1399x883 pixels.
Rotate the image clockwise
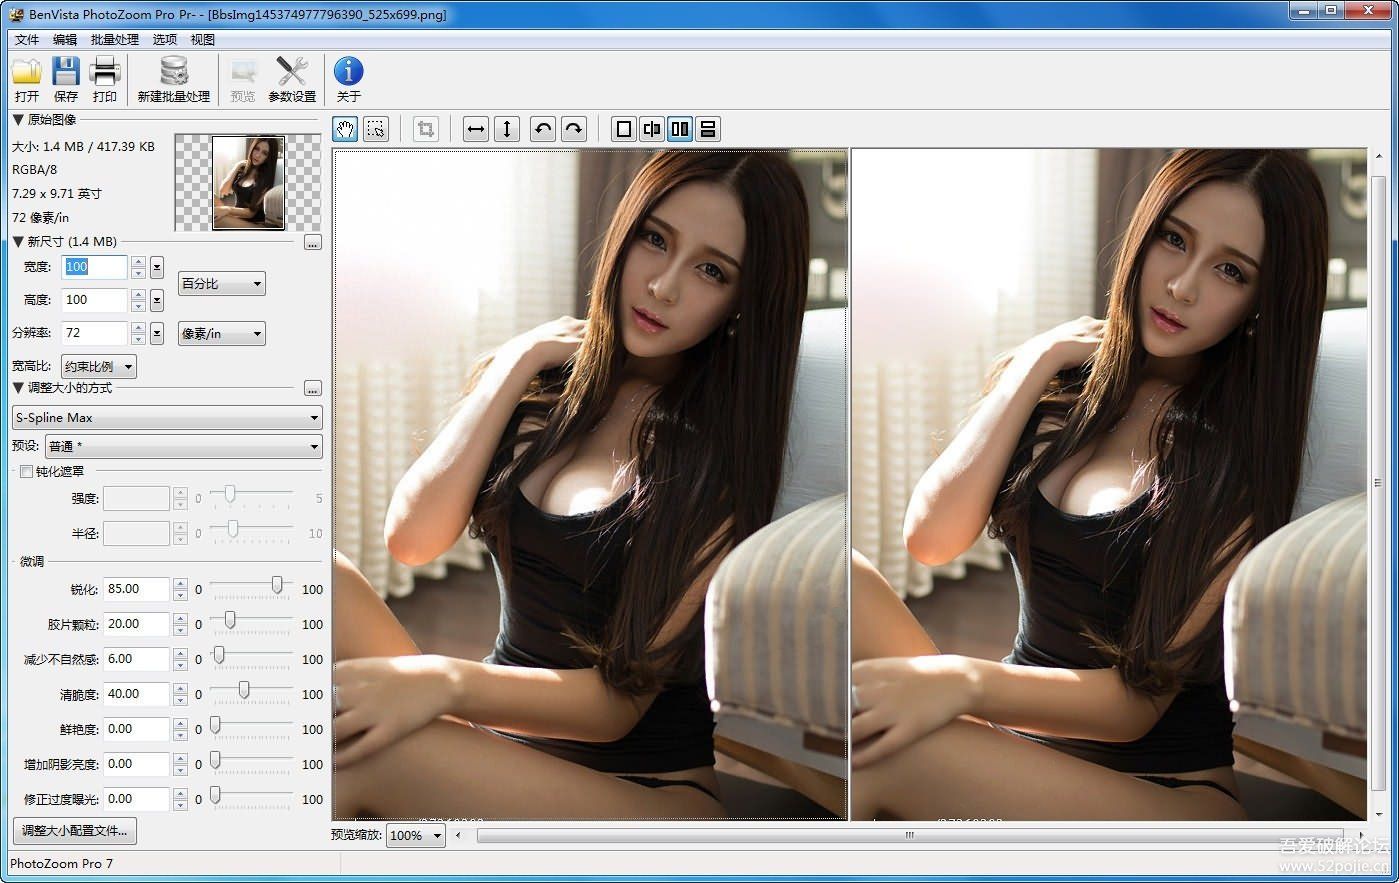pos(574,129)
